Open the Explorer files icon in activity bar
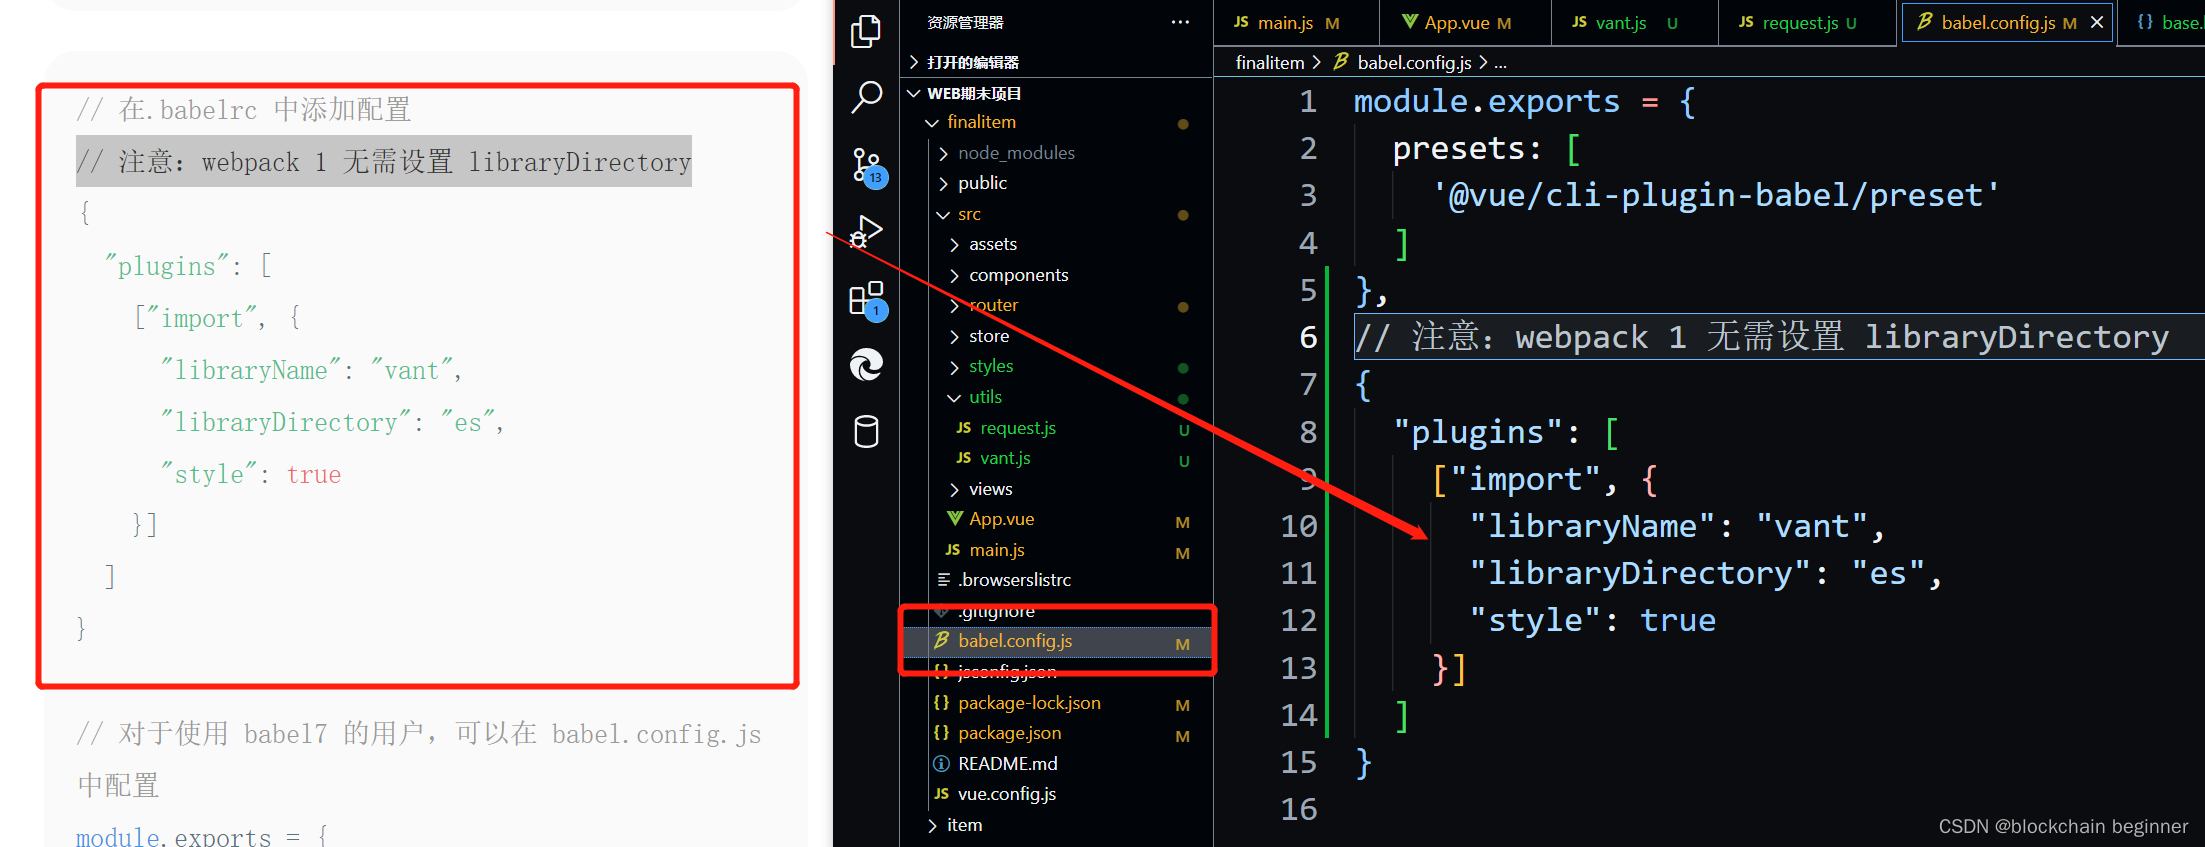 pyautogui.click(x=866, y=31)
